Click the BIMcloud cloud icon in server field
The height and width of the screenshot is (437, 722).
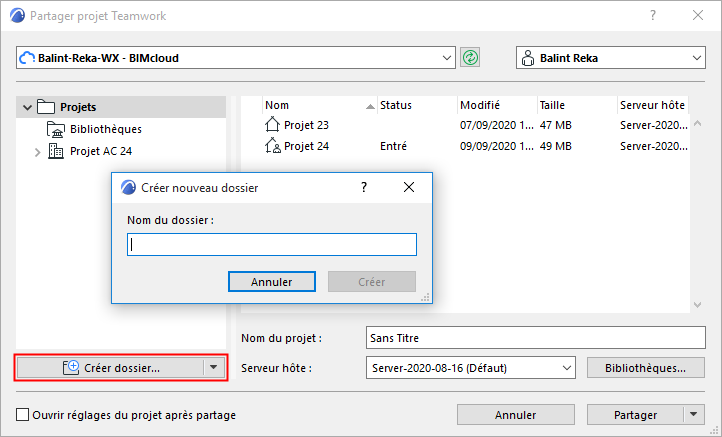point(27,58)
